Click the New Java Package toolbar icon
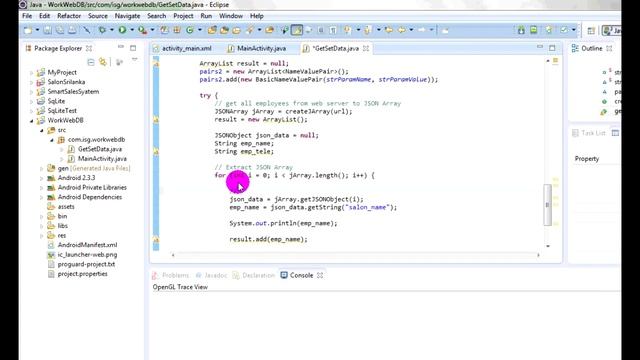The height and width of the screenshot is (360, 640). [177, 30]
